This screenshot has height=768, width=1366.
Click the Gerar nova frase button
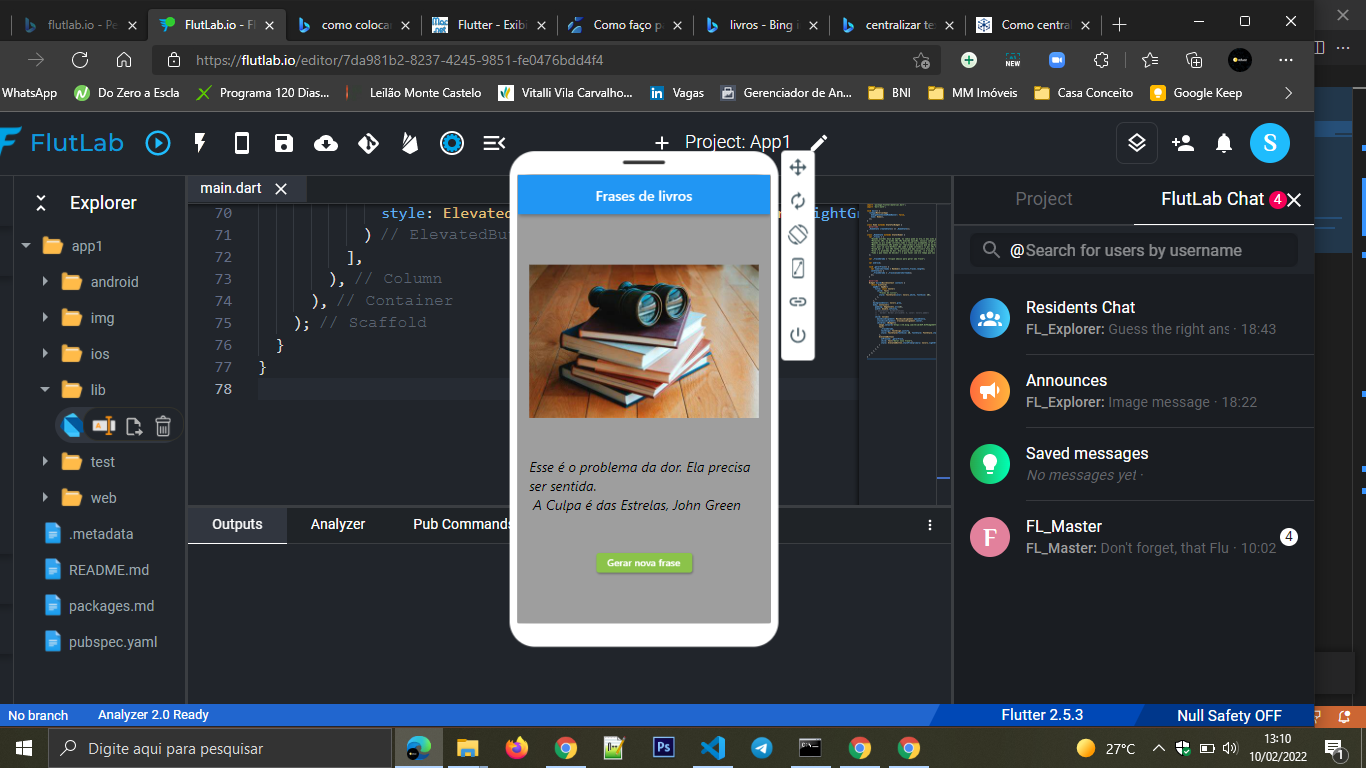643,563
